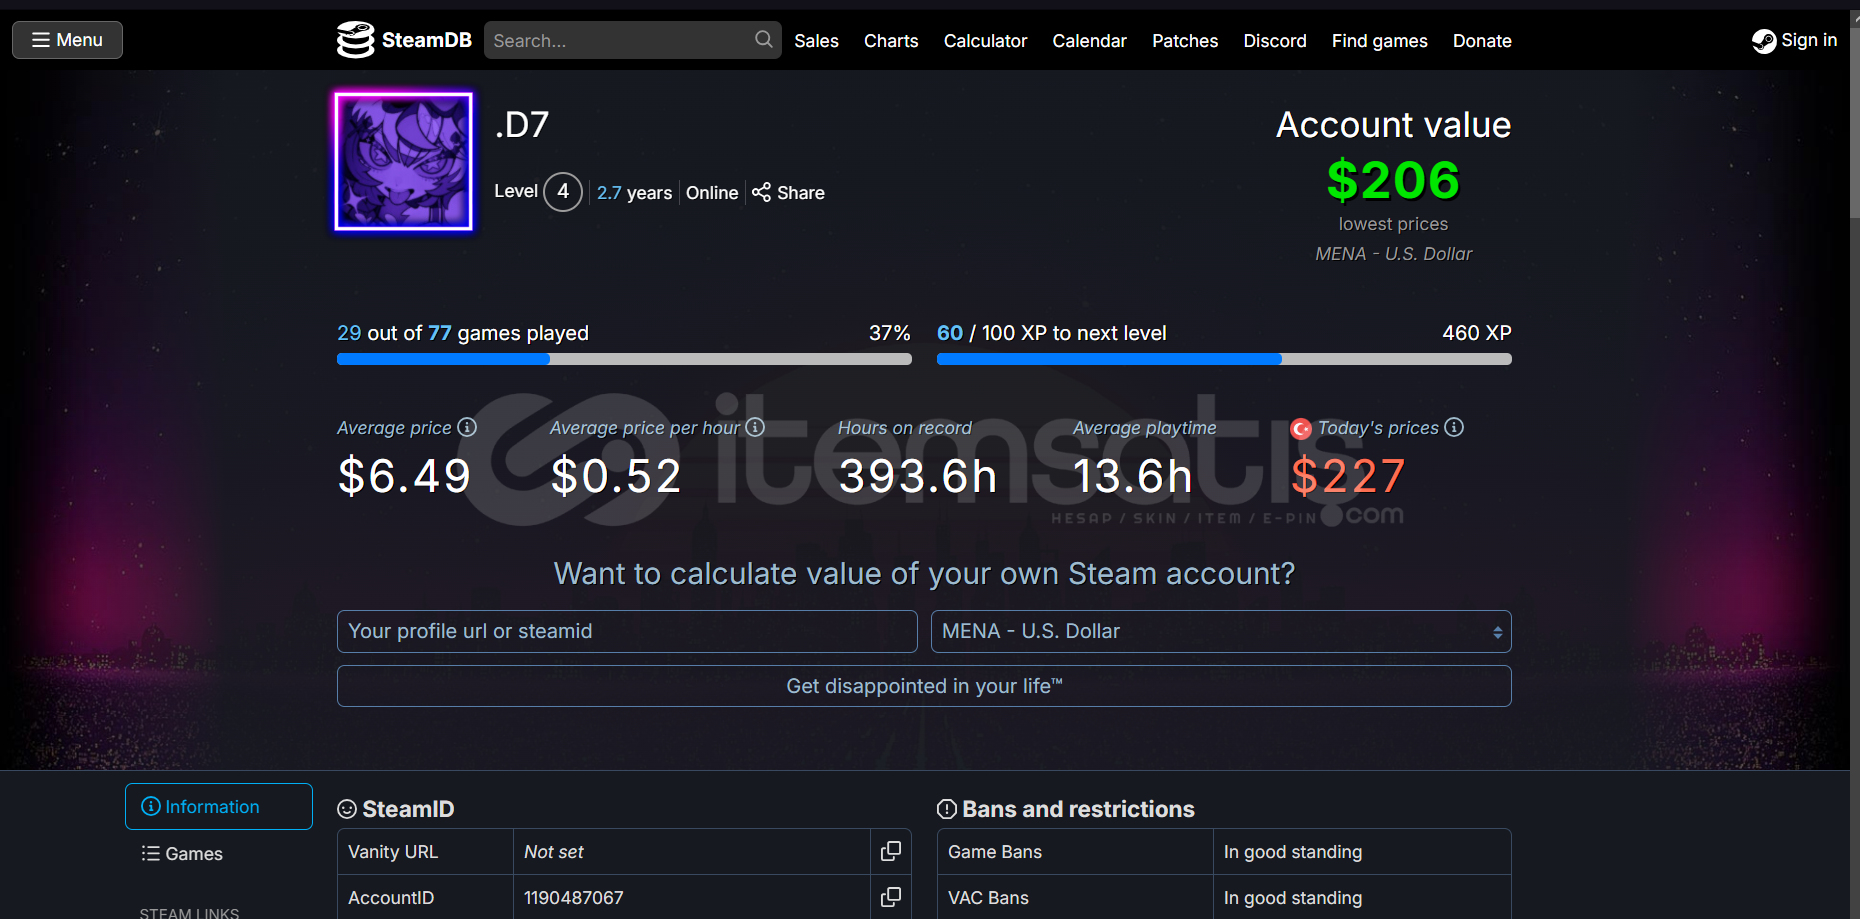Image resolution: width=1860 pixels, height=919 pixels.
Task: Open the Sales page
Action: (x=816, y=41)
